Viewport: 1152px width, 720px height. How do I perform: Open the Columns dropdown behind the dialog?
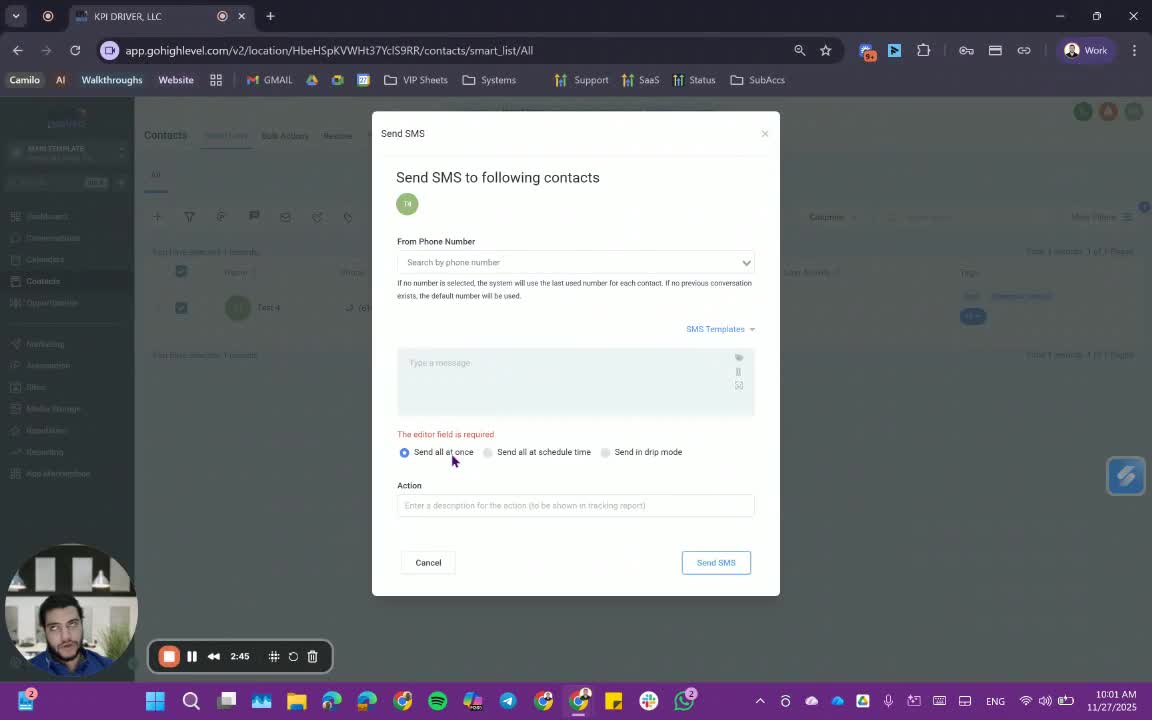[x=832, y=217]
